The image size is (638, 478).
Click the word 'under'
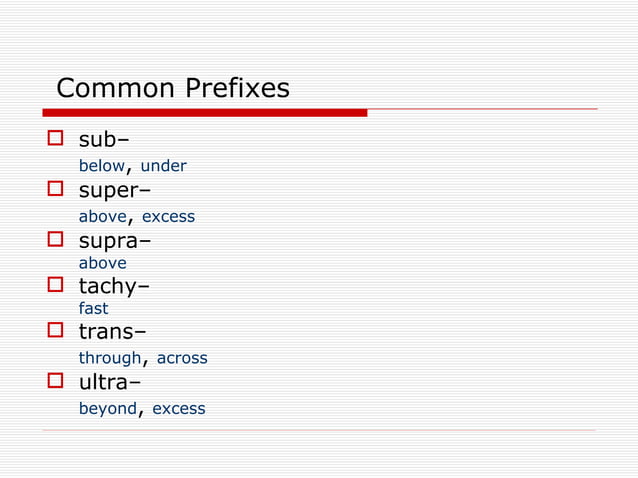coord(163,166)
